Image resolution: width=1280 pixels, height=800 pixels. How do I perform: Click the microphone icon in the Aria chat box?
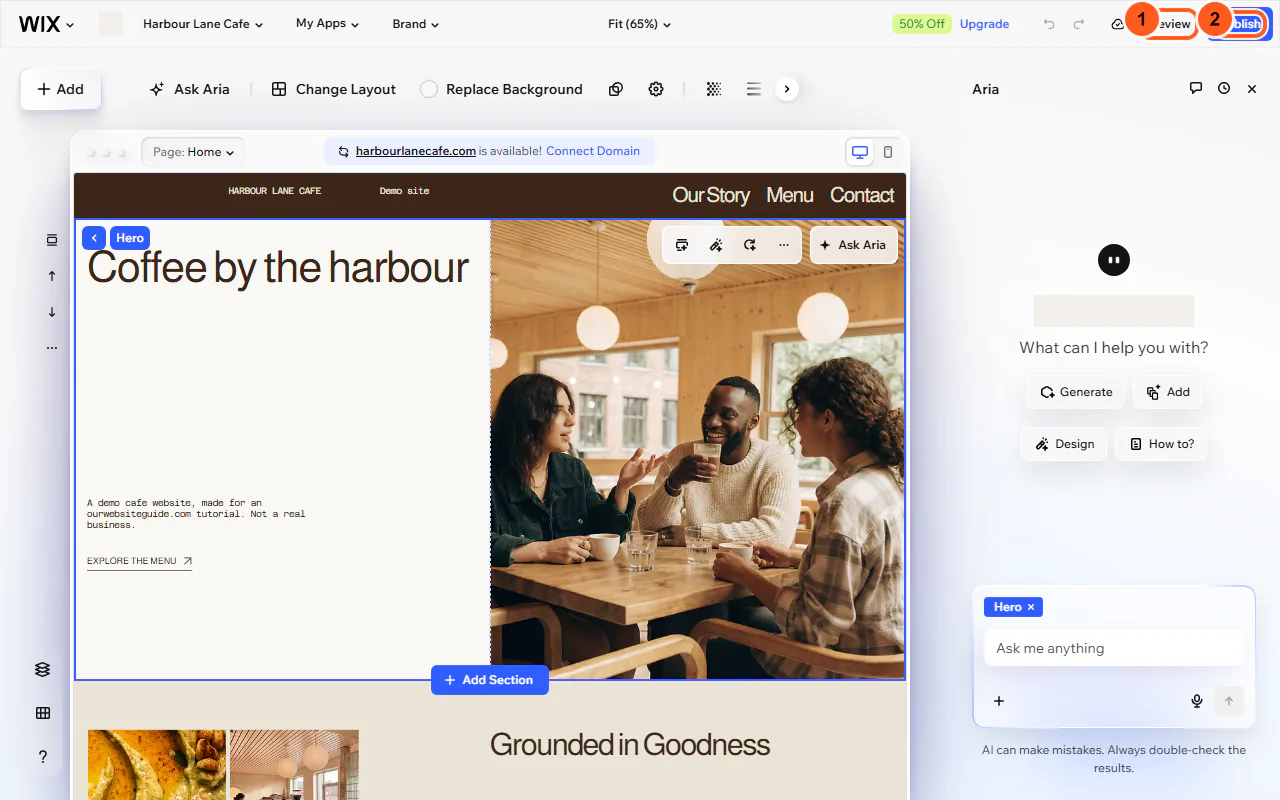point(1197,701)
